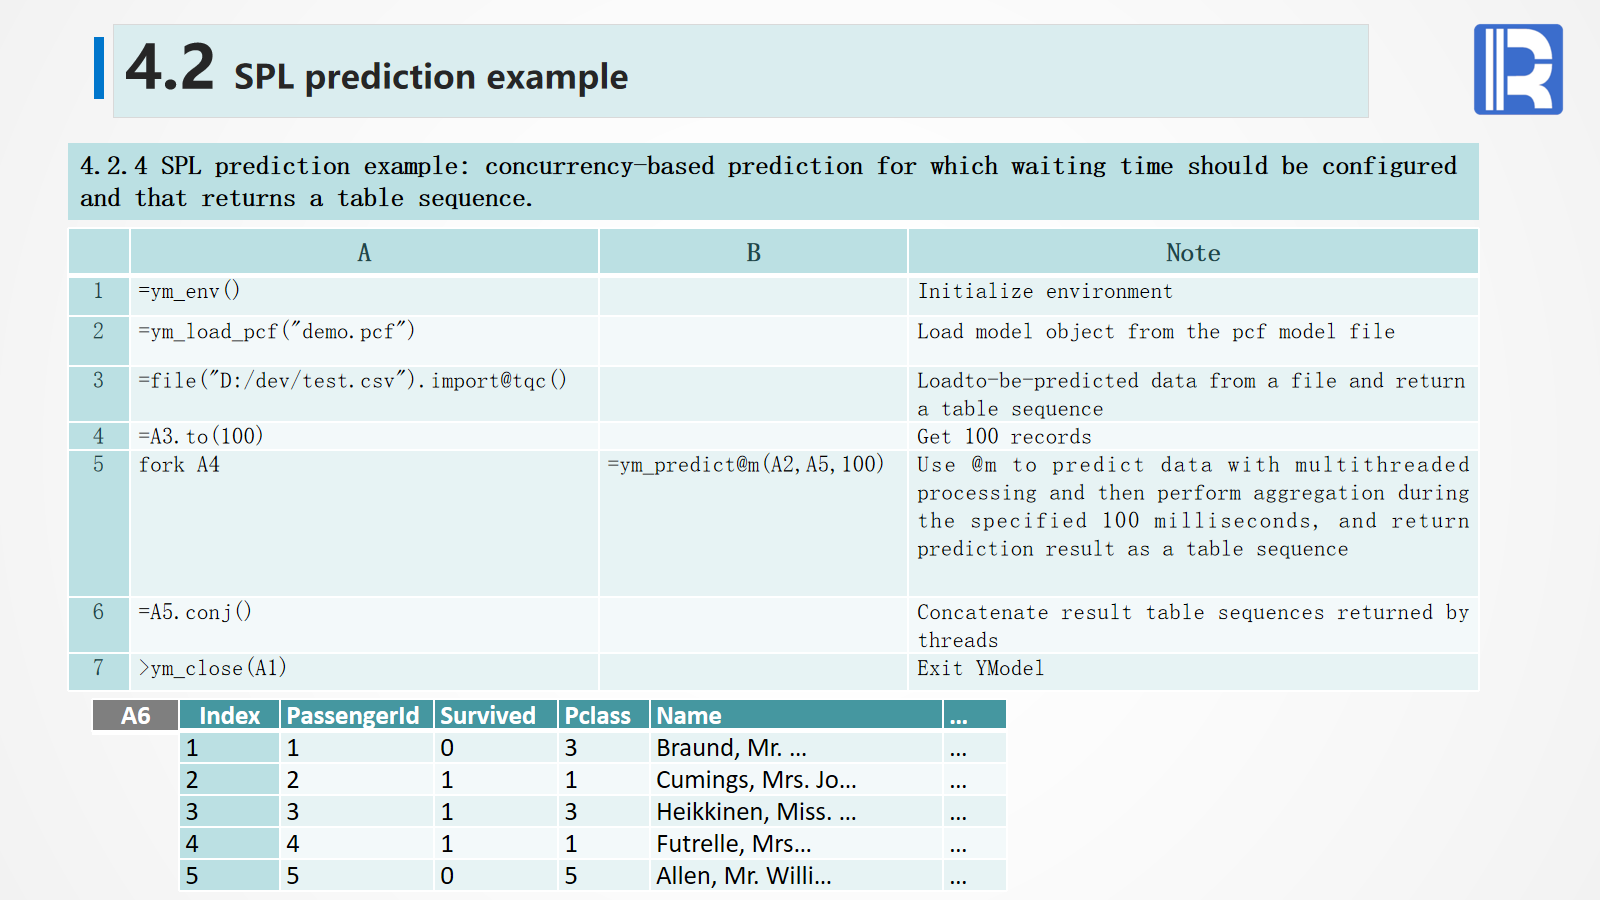Select the "fork A4" cell
Viewport: 1600px width, 900px height.
(x=180, y=465)
